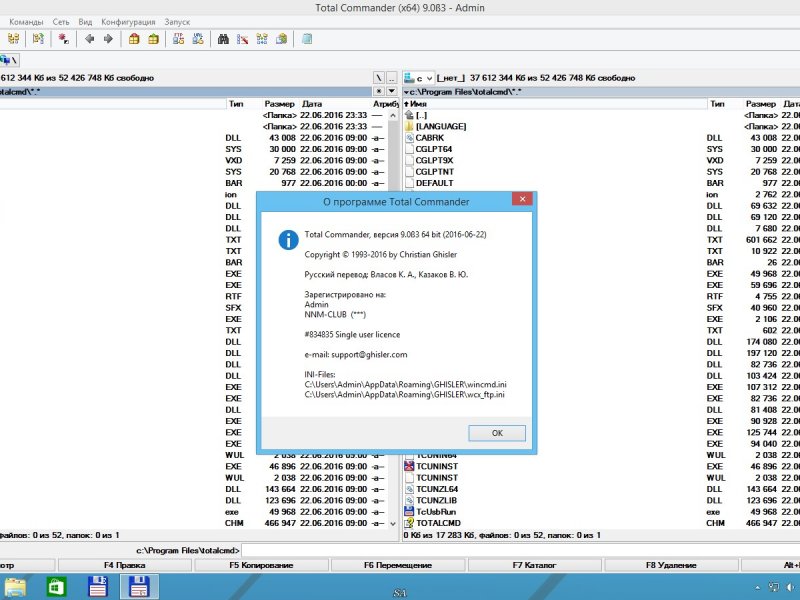This screenshot has height=600, width=800.
Task: Open left panel directory history dropdown arrow
Action: pyautogui.click(x=391, y=91)
